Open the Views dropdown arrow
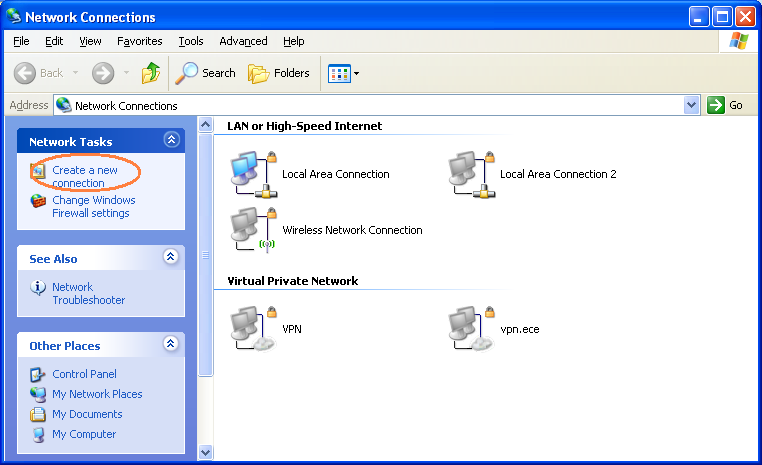762x465 pixels. coord(356,73)
